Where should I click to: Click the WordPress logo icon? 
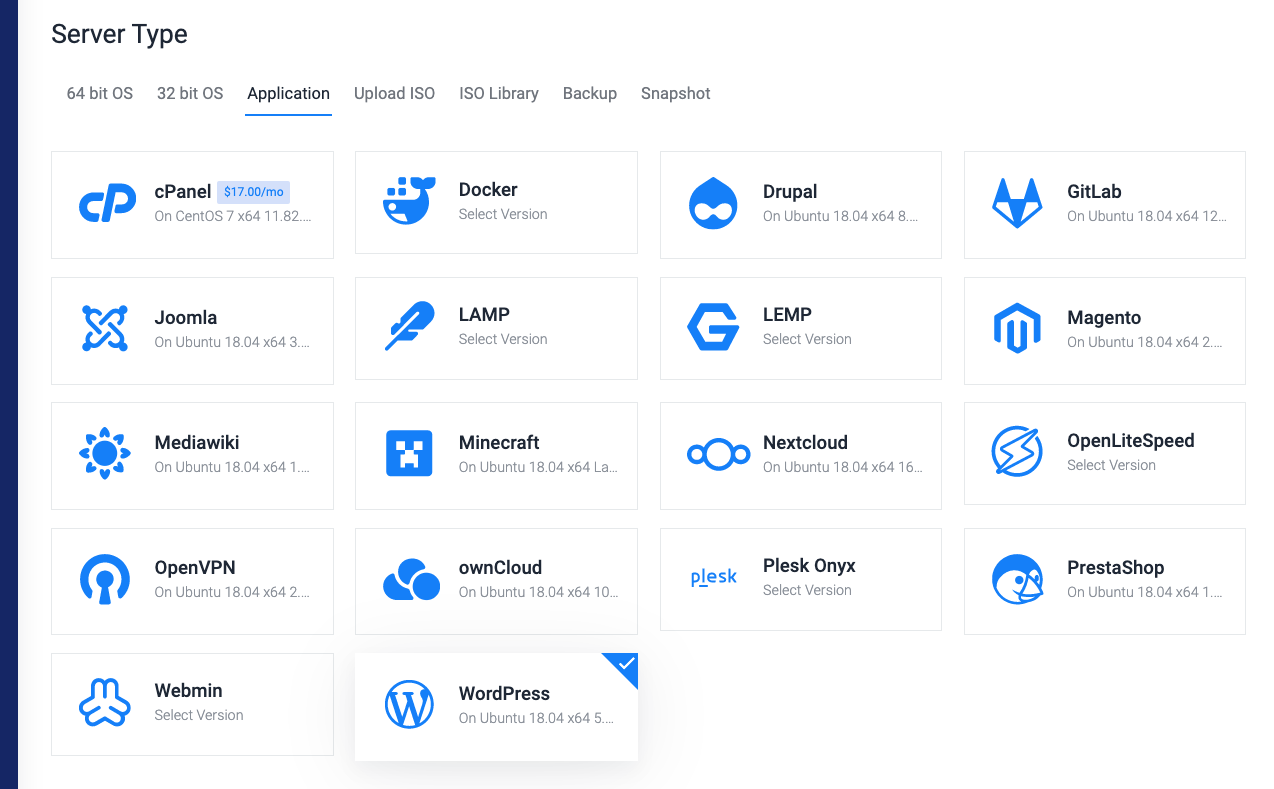[410, 705]
